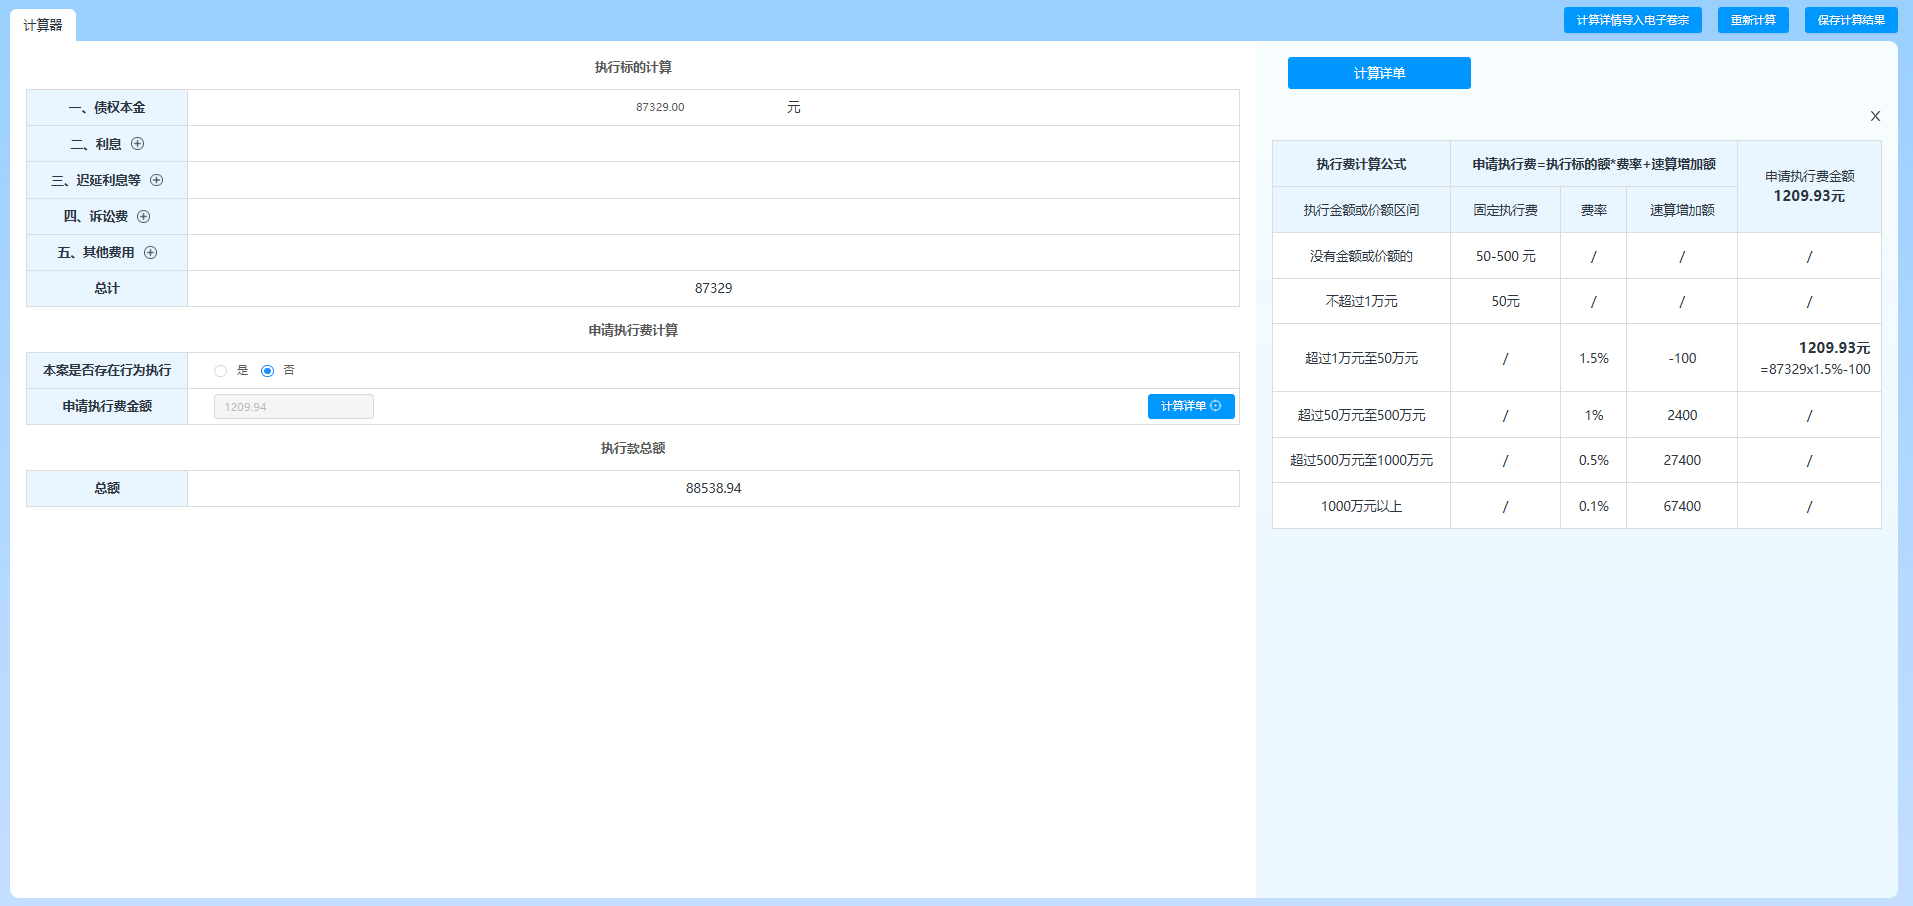Screen dimensions: 1913x906
Task: Close the calculation detail panel with X
Action: pos(1875,116)
